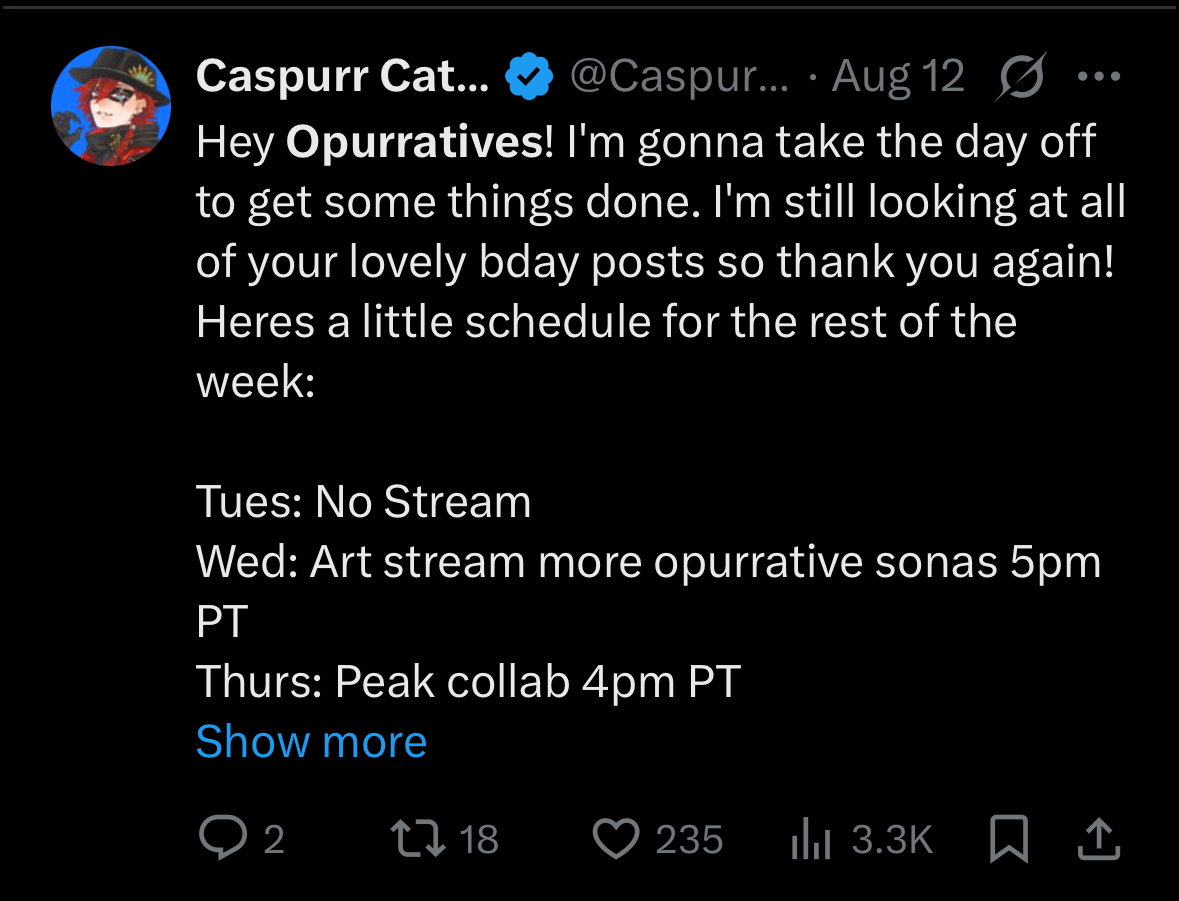The height and width of the screenshot is (901, 1179).
Task: Open view analytics bar chart icon
Action: 810,840
